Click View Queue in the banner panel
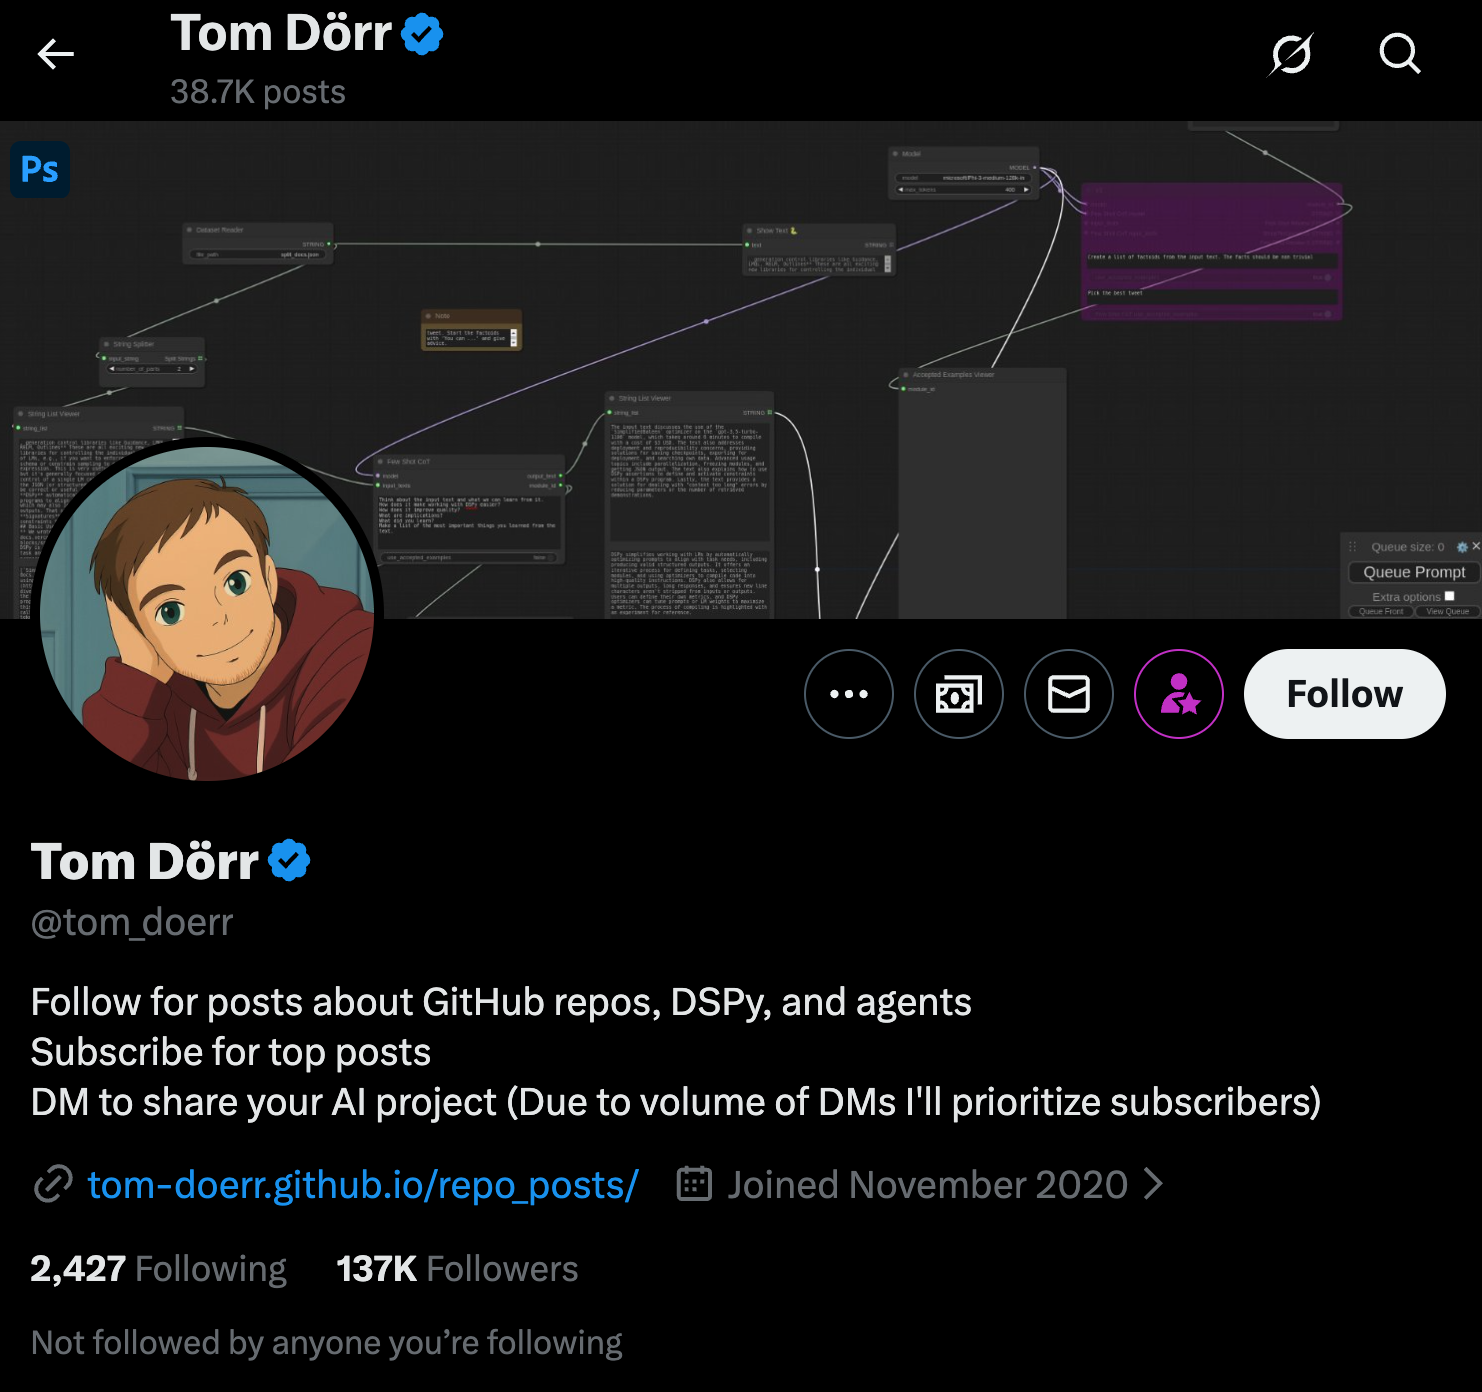The width and height of the screenshot is (1482, 1392). (1447, 611)
